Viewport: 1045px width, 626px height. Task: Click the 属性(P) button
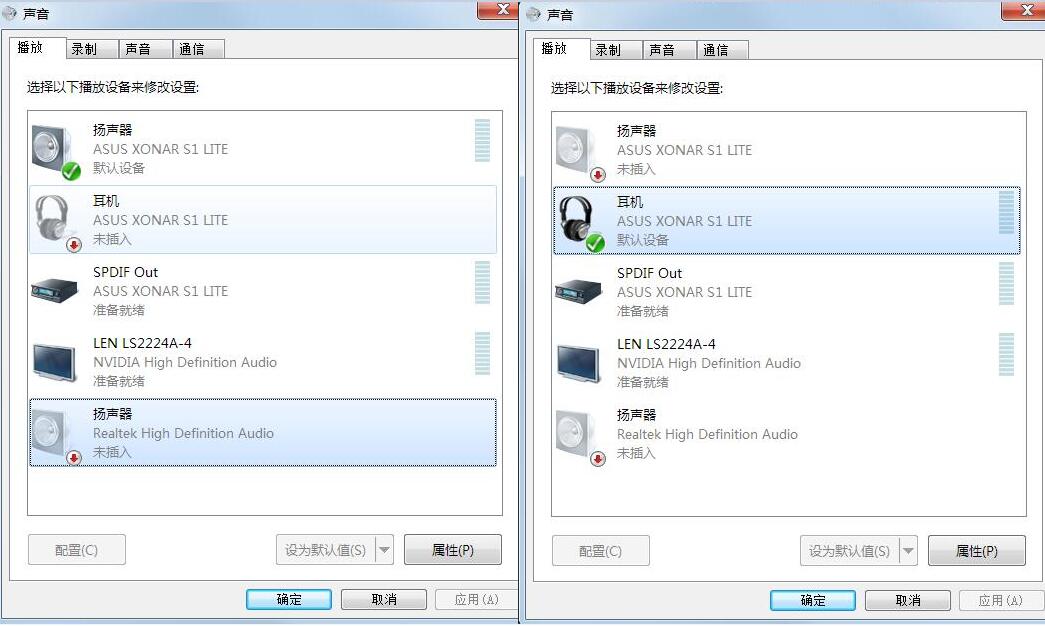(x=453, y=549)
